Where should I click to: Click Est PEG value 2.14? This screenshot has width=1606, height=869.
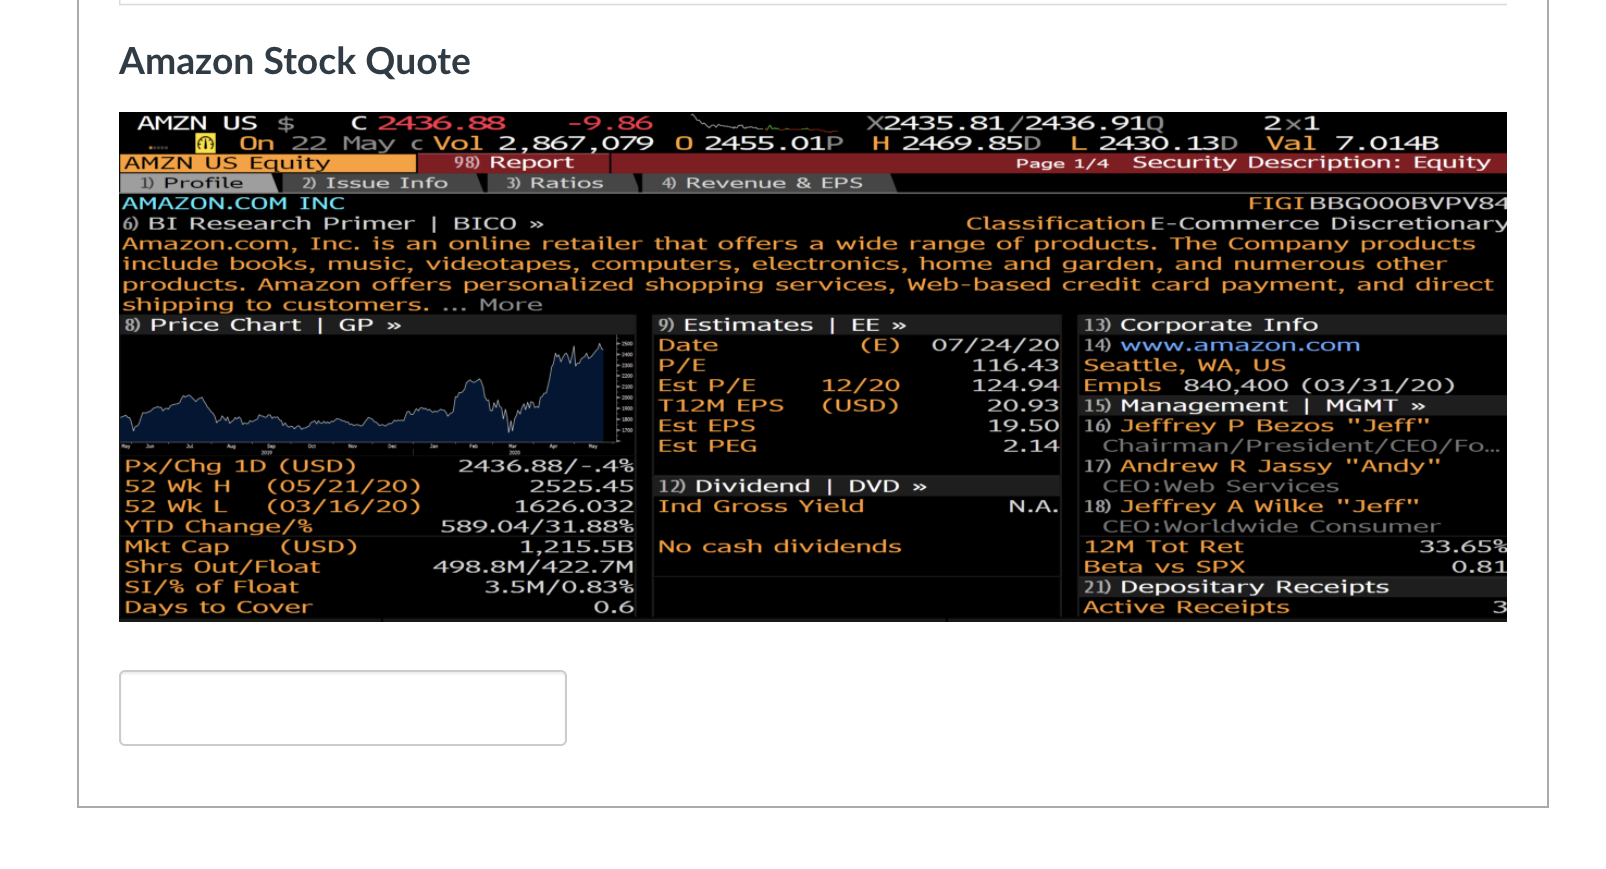click(x=1031, y=446)
